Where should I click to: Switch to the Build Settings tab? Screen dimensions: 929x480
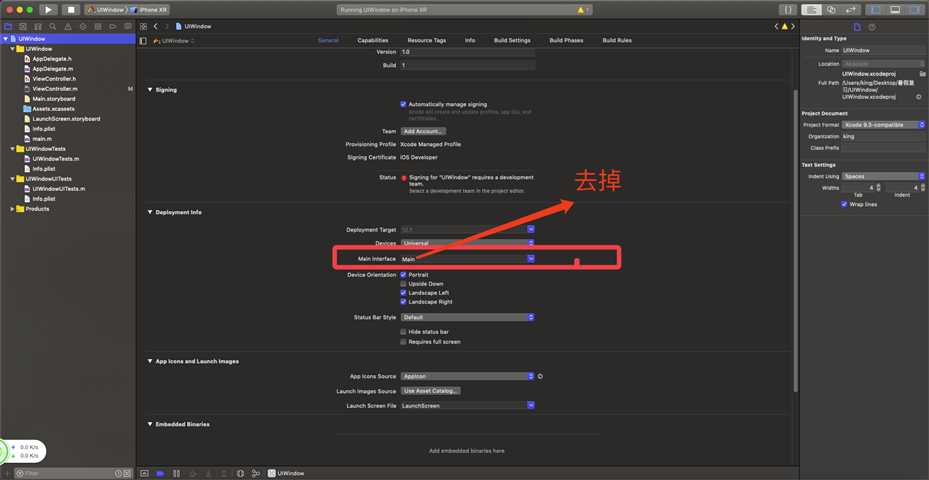(x=512, y=40)
